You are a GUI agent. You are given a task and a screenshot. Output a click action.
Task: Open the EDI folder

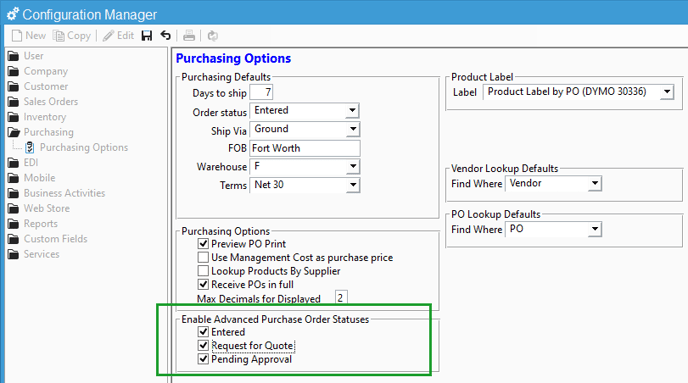click(23, 162)
